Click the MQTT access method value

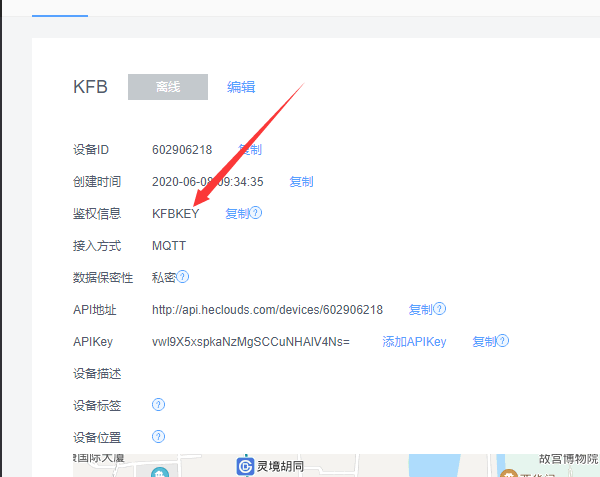tap(169, 246)
